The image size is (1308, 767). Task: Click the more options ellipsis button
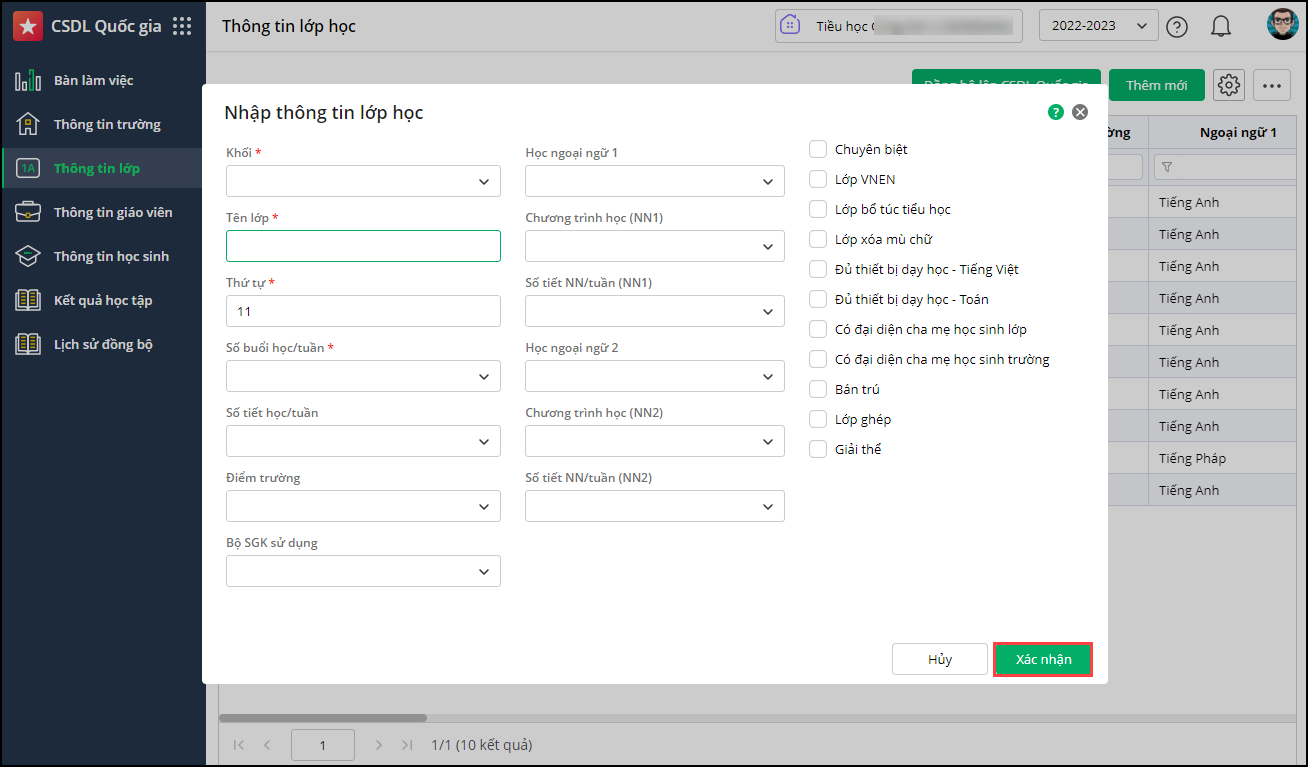(1271, 85)
